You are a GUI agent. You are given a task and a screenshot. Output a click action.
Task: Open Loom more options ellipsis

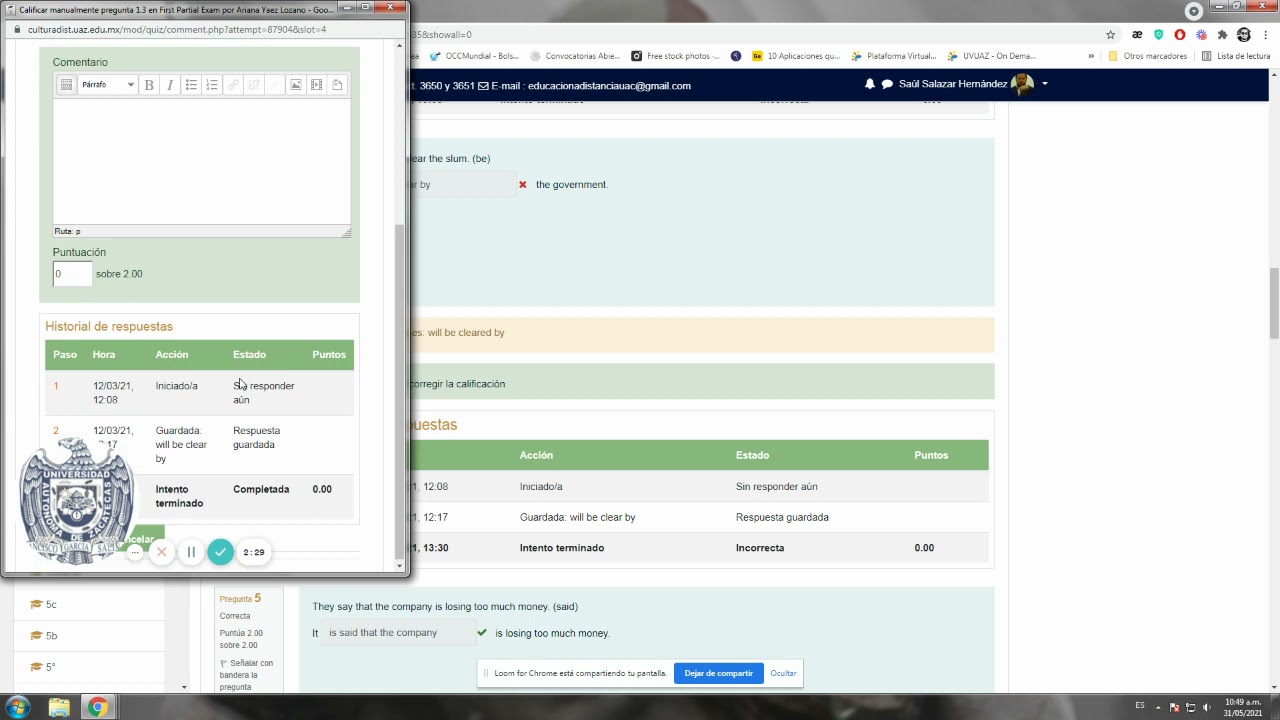tap(136, 552)
